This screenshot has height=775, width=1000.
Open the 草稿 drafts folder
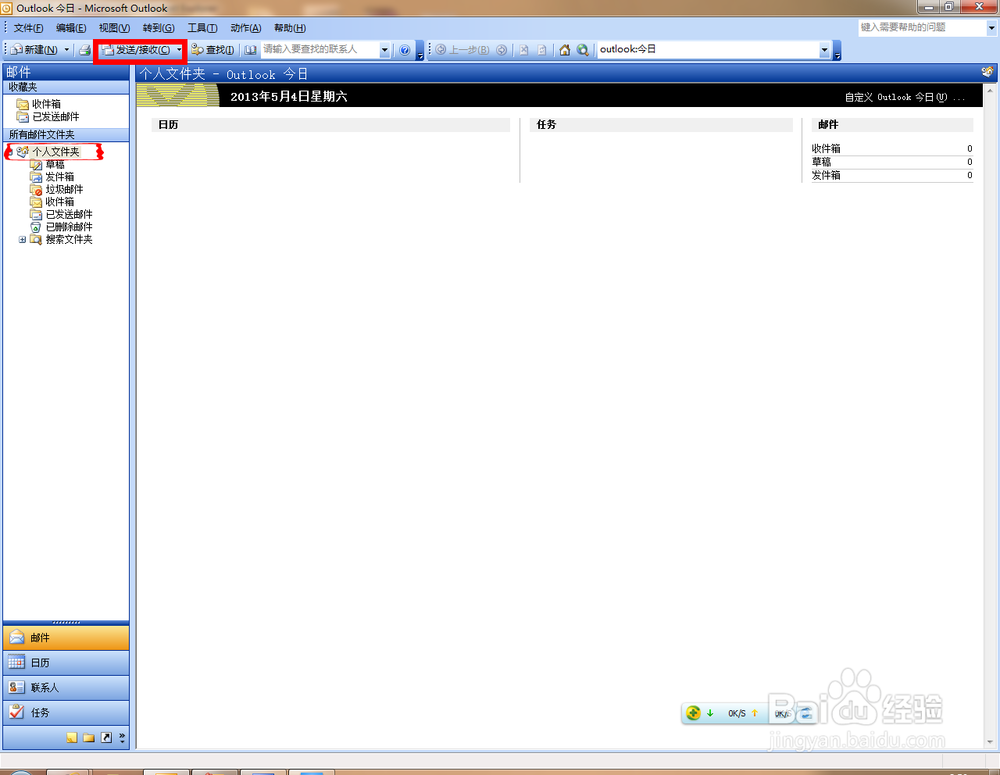click(54, 165)
